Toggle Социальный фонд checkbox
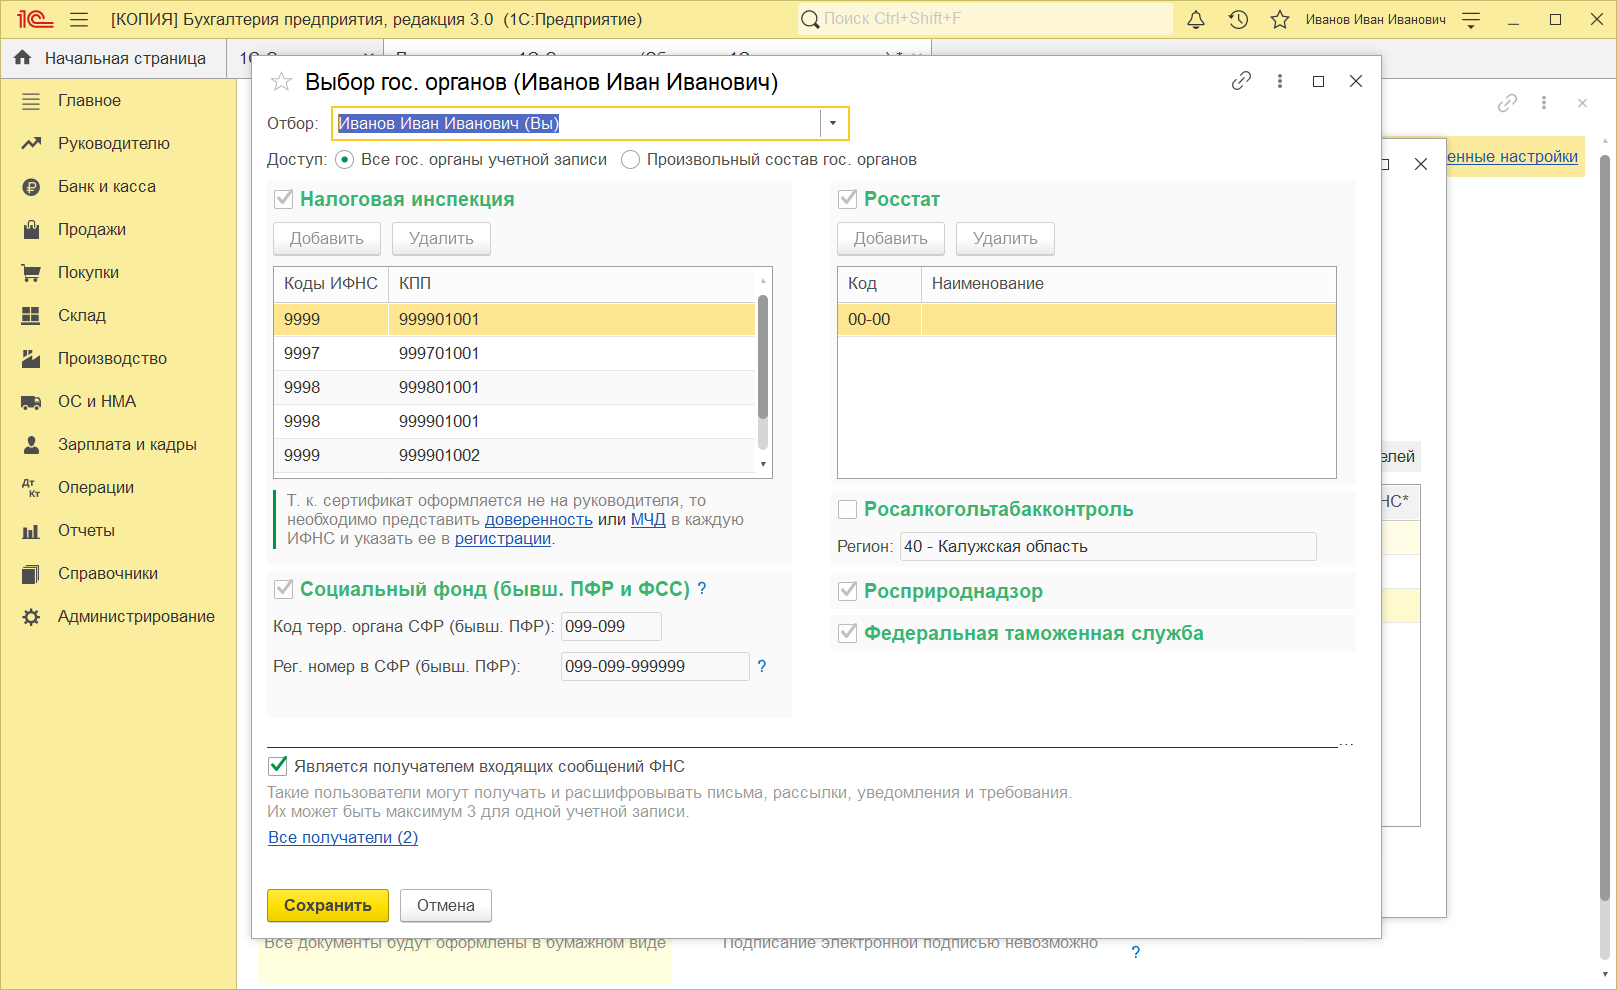 tap(284, 589)
